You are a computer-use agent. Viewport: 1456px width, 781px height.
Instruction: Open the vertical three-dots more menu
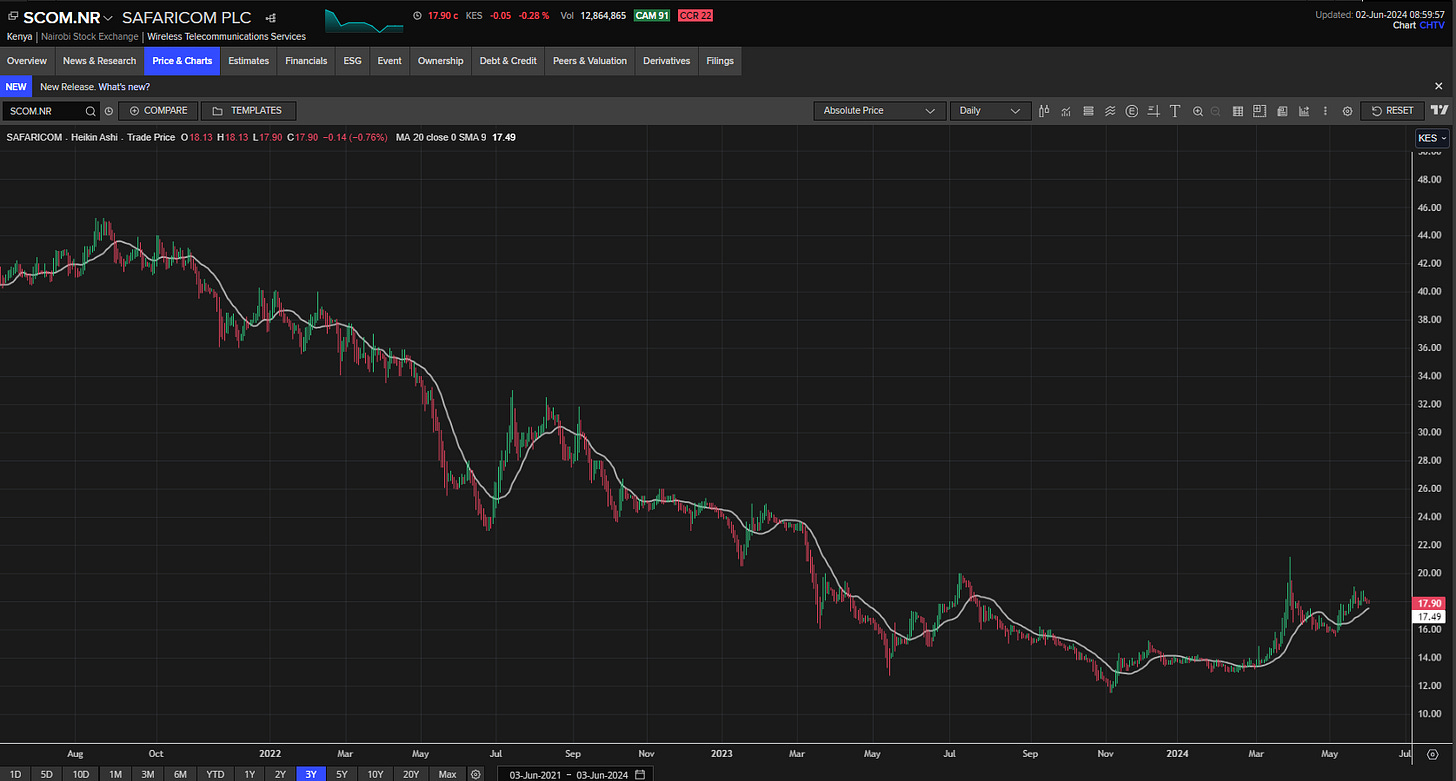pyautogui.click(x=1326, y=111)
